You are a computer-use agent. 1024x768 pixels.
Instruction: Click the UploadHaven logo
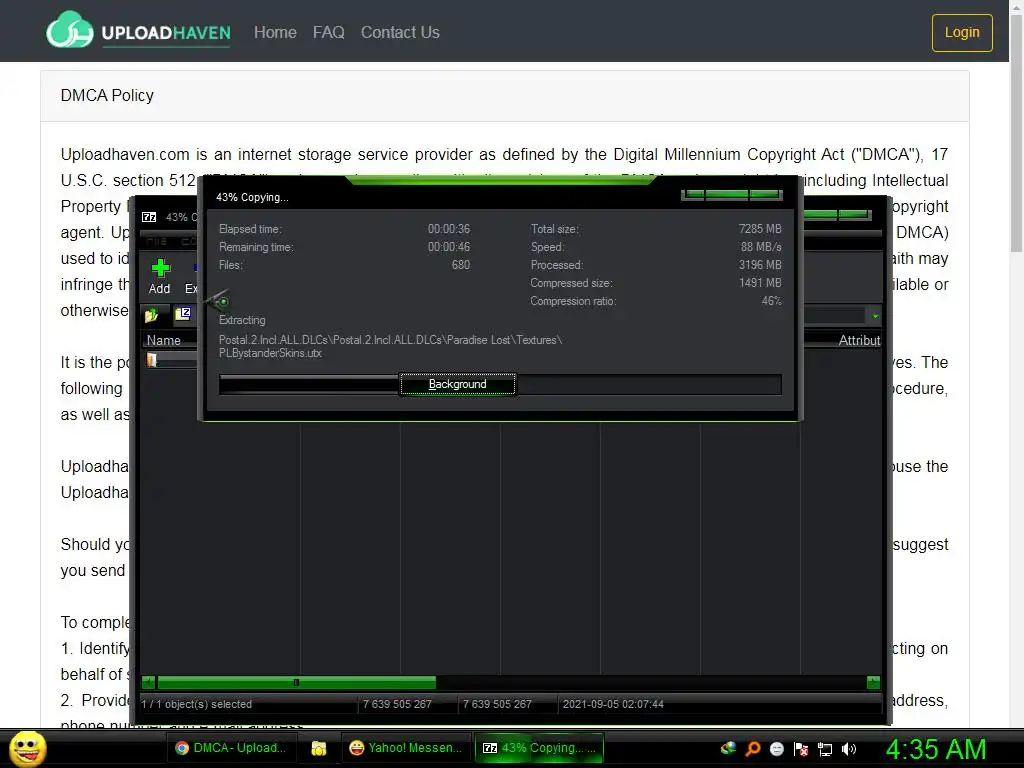[138, 31]
